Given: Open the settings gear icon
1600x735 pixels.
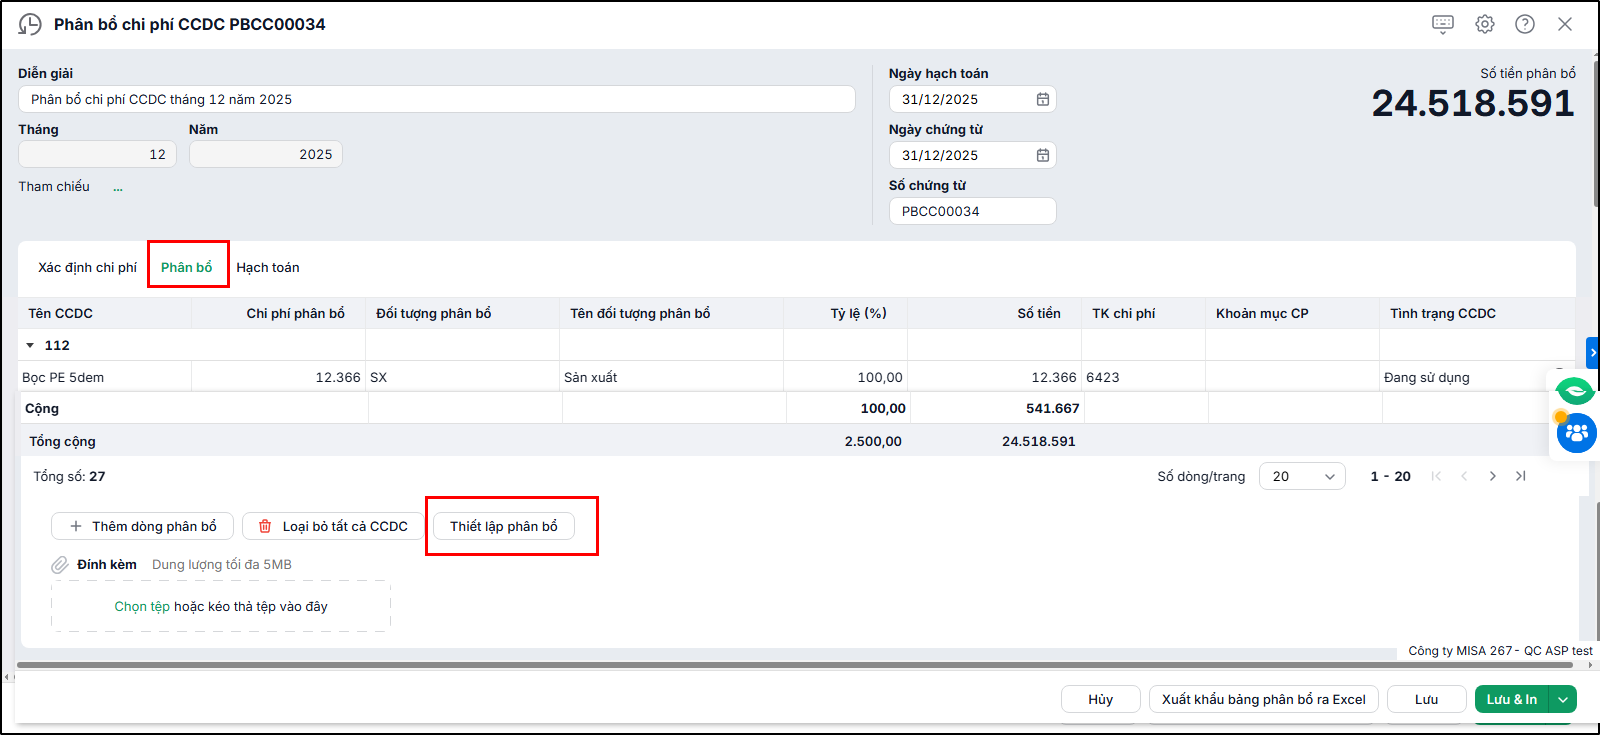Looking at the screenshot, I should (1485, 24).
